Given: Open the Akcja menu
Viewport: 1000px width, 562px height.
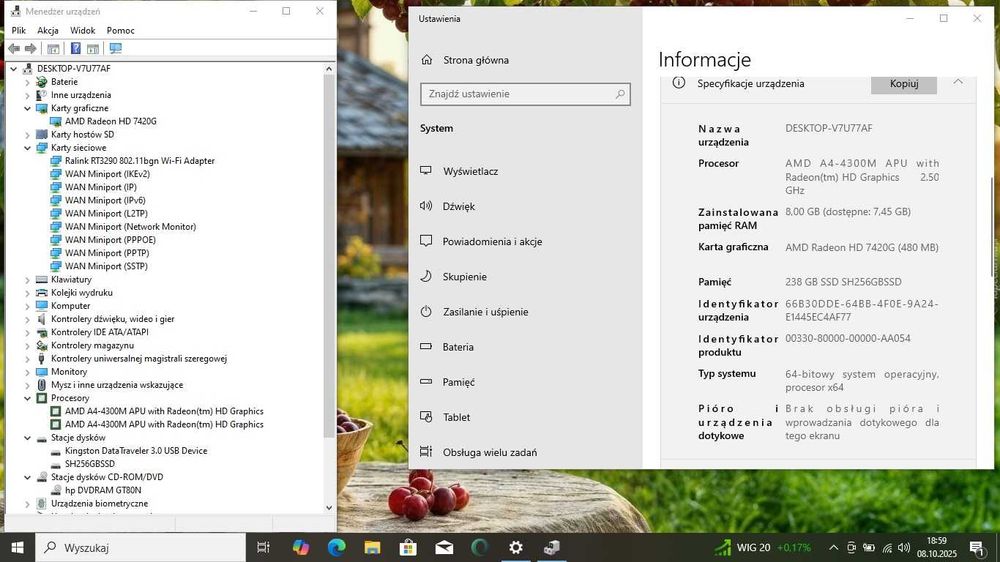Looking at the screenshot, I should tap(48, 30).
